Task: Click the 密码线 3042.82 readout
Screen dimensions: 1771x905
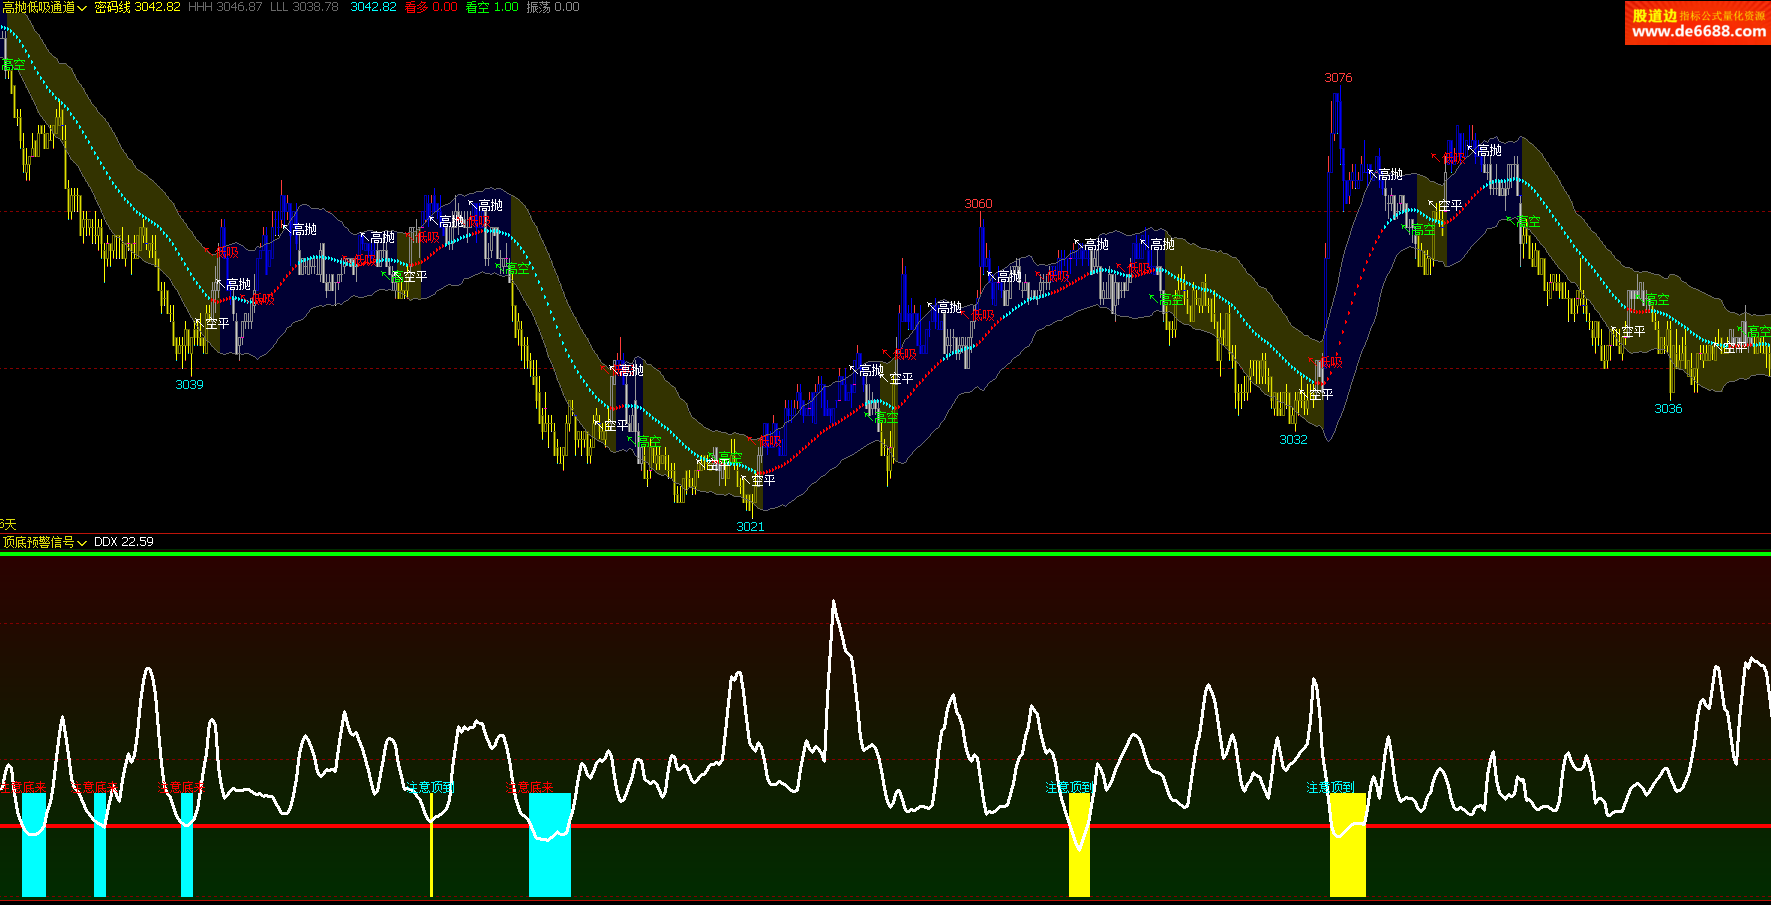Action: click(x=138, y=7)
